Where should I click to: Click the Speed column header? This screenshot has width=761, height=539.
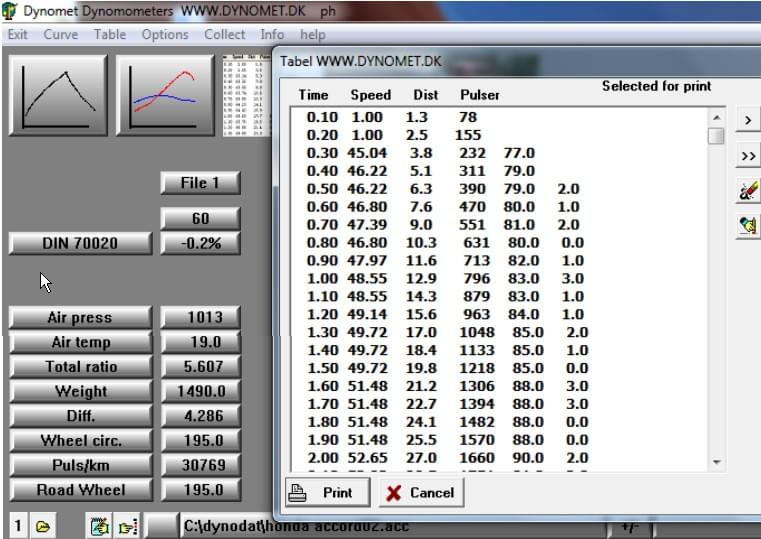click(x=371, y=95)
